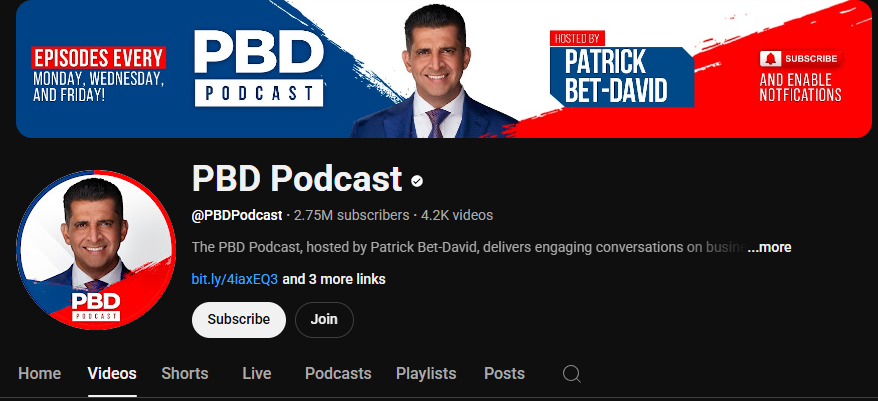
Task: Show the 'and 3 more links' list
Action: tap(334, 279)
